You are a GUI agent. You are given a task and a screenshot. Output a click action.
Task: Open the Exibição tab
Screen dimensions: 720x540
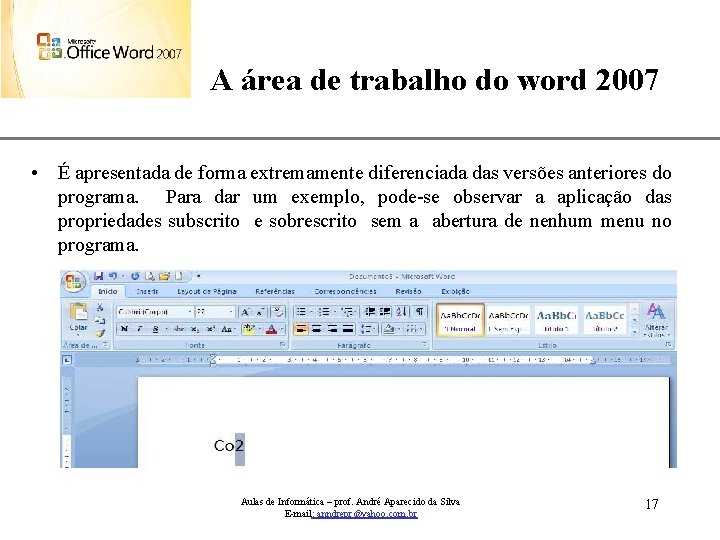pos(455,292)
